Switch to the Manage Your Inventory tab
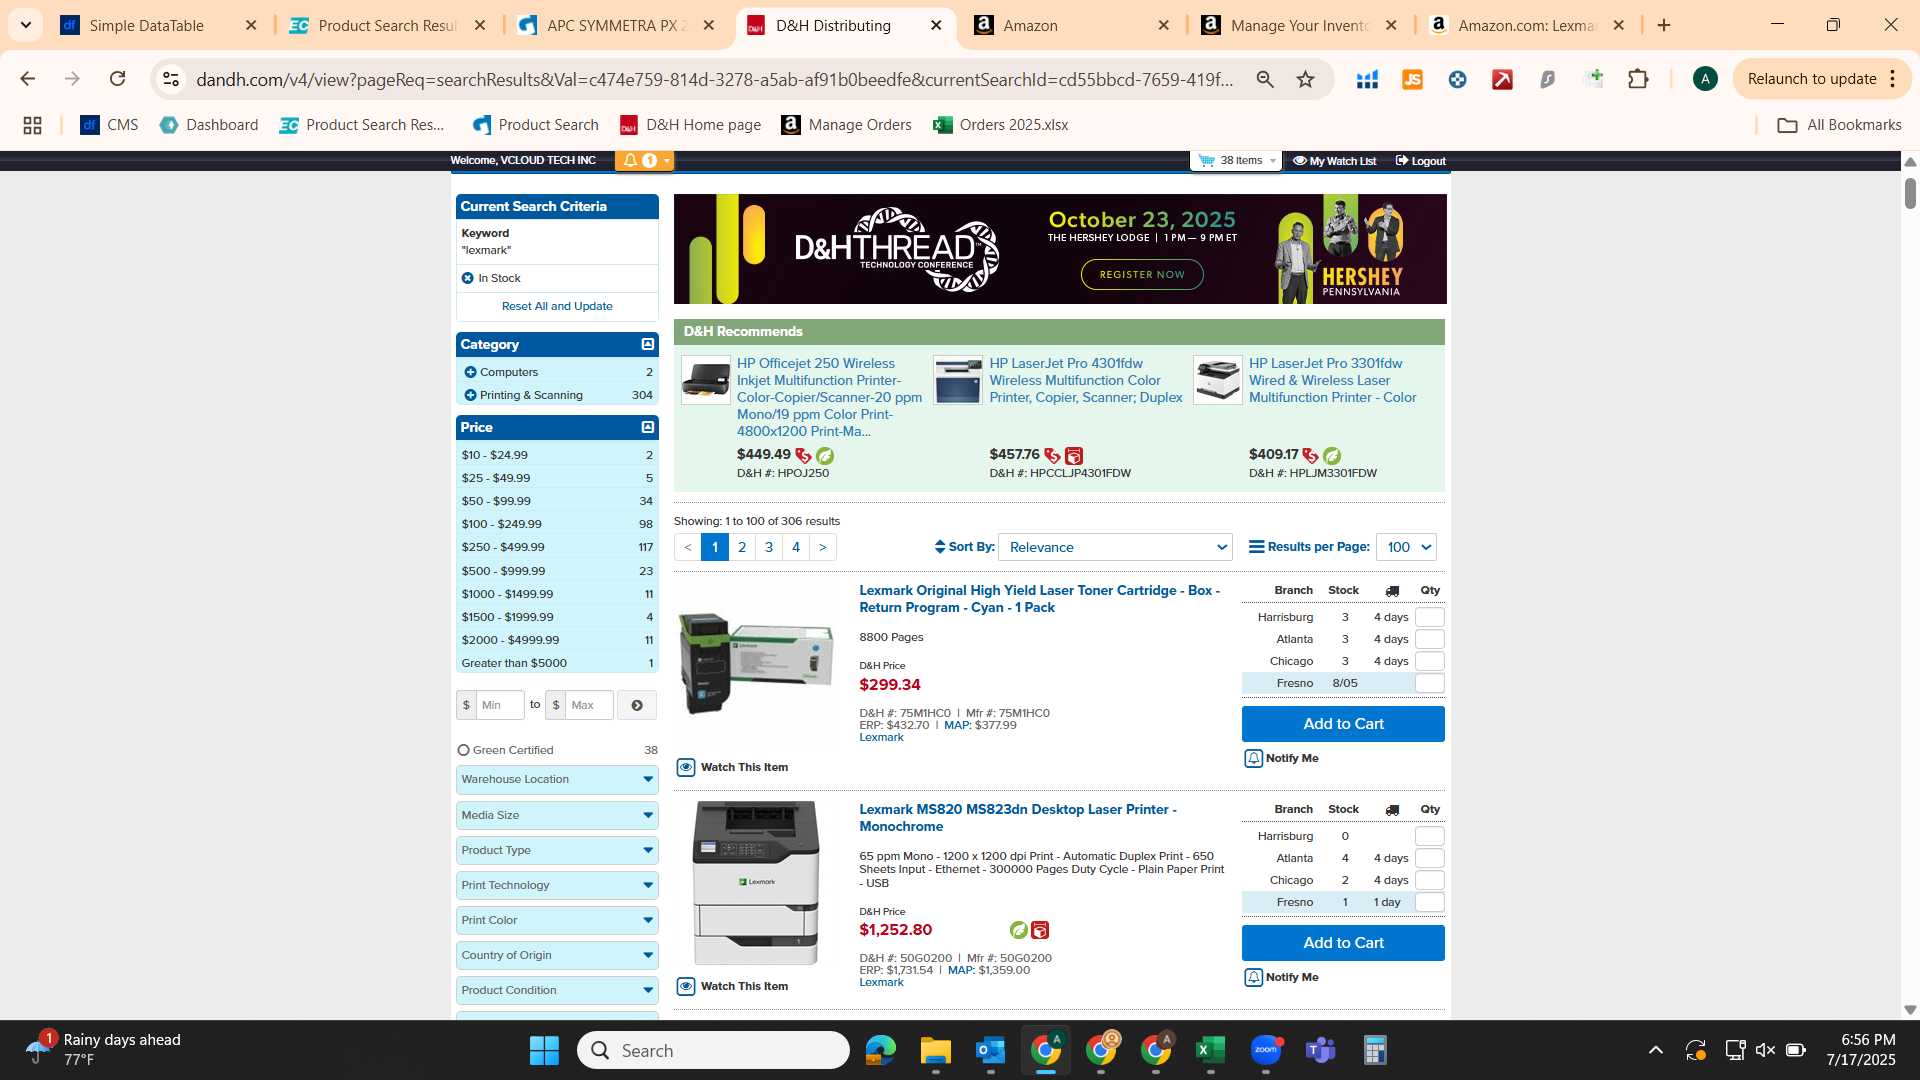The image size is (1920, 1080). point(1300,26)
